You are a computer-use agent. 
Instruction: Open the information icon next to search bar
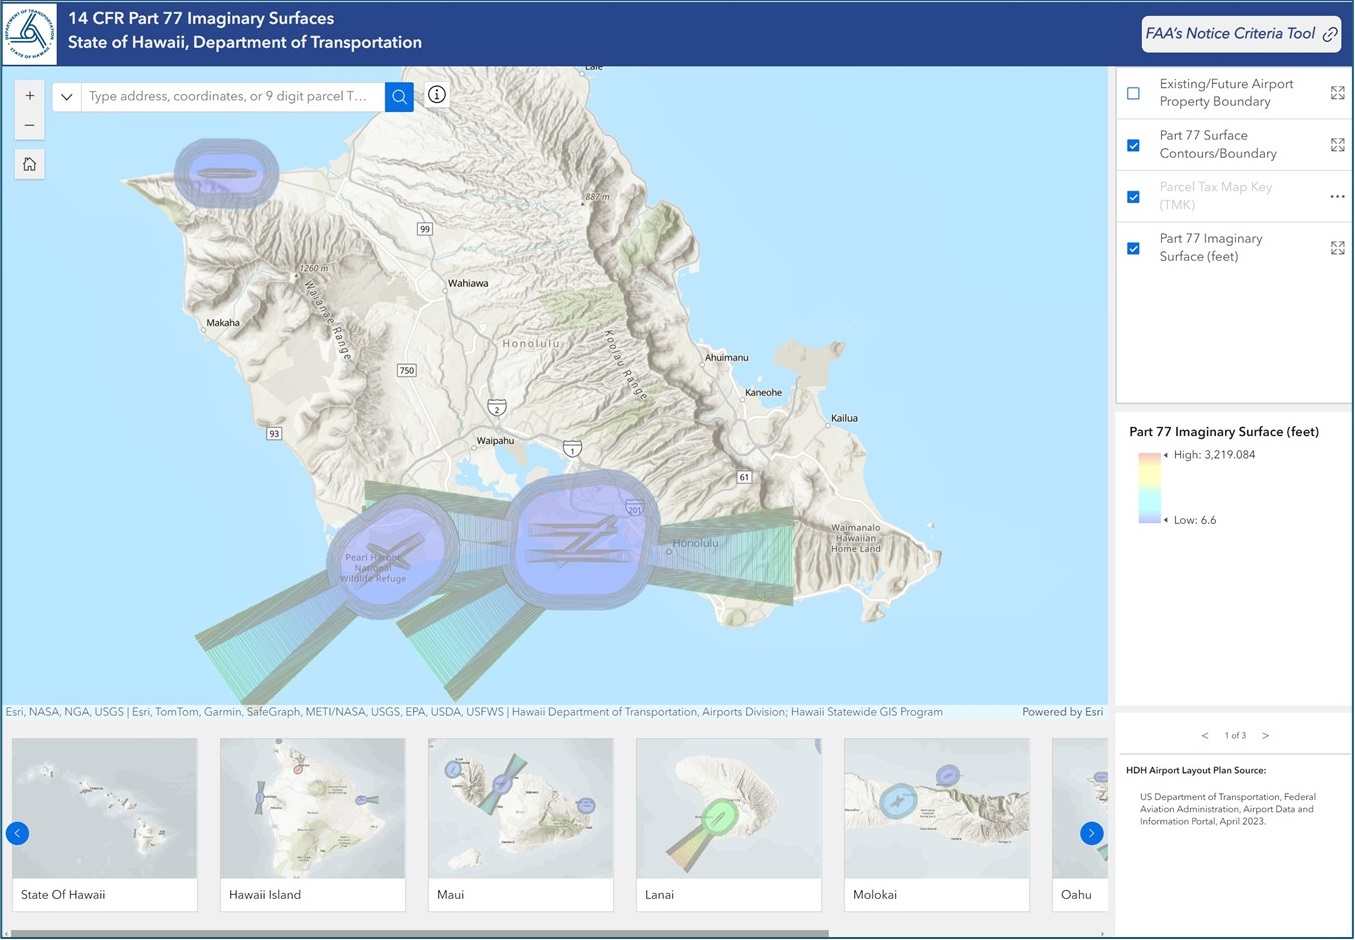(x=436, y=94)
